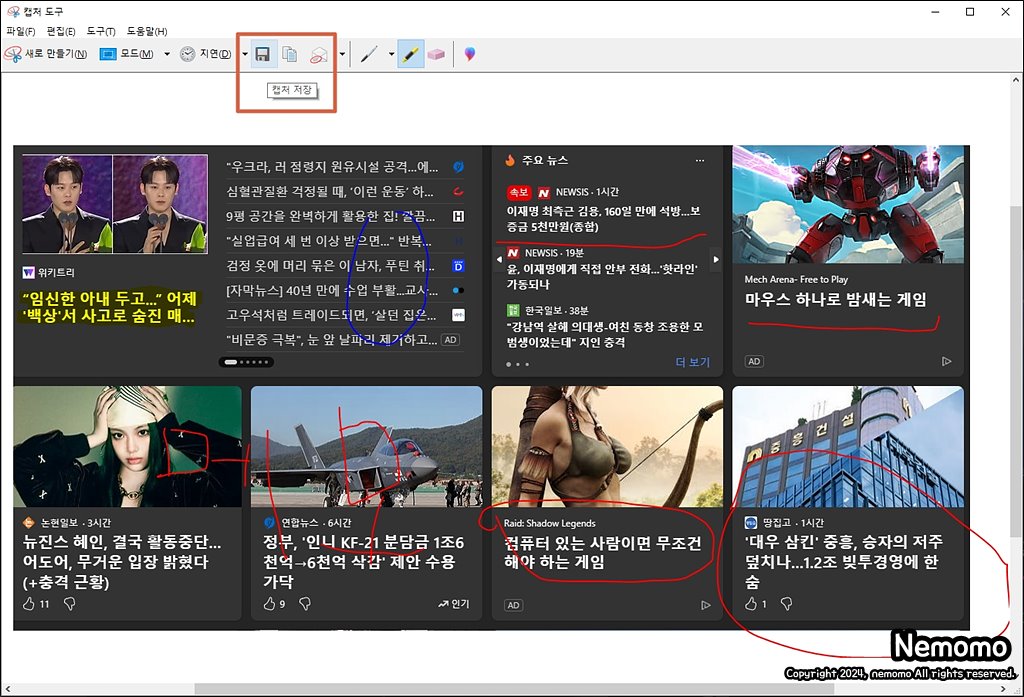Click the pagination dots under the headline list

pyautogui.click(x=246, y=362)
